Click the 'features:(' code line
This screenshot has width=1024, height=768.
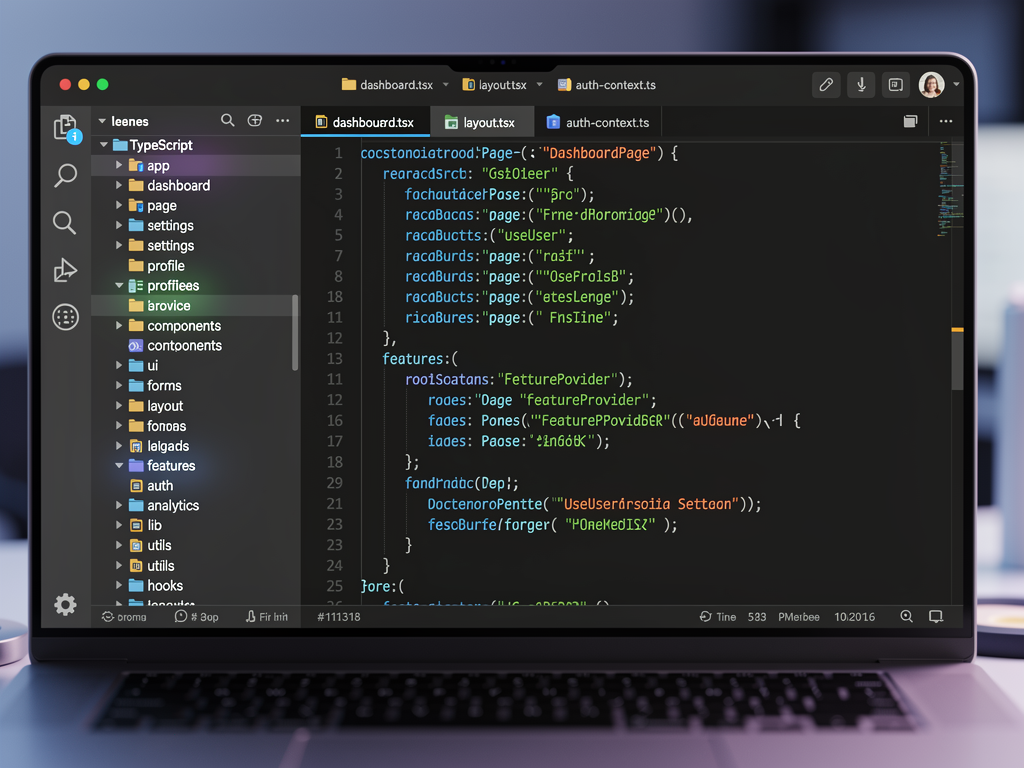[x=420, y=359]
